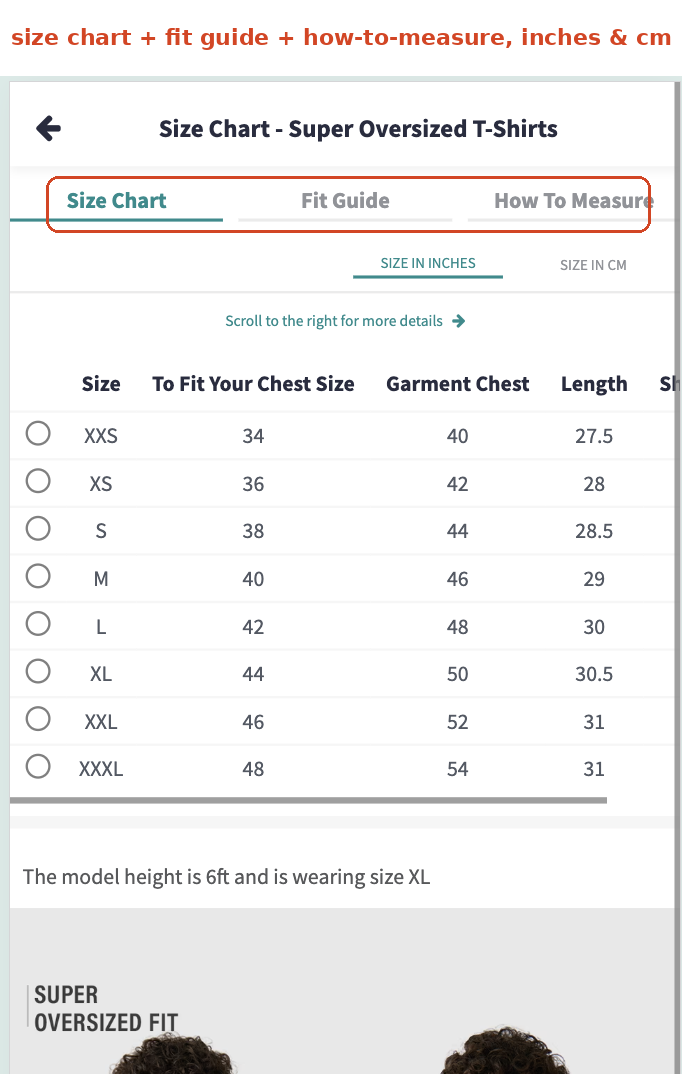Choose size M radio button
The image size is (682, 1074).
pyautogui.click(x=38, y=576)
